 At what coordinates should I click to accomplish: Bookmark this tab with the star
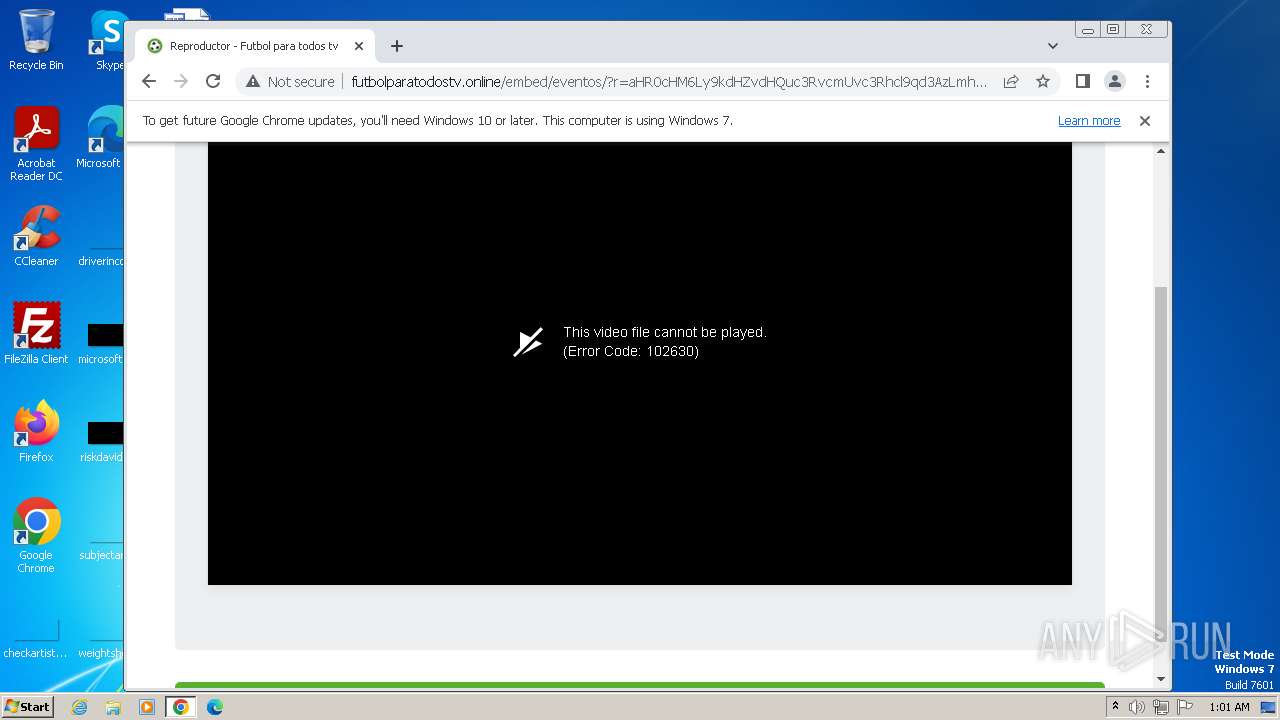(1043, 81)
